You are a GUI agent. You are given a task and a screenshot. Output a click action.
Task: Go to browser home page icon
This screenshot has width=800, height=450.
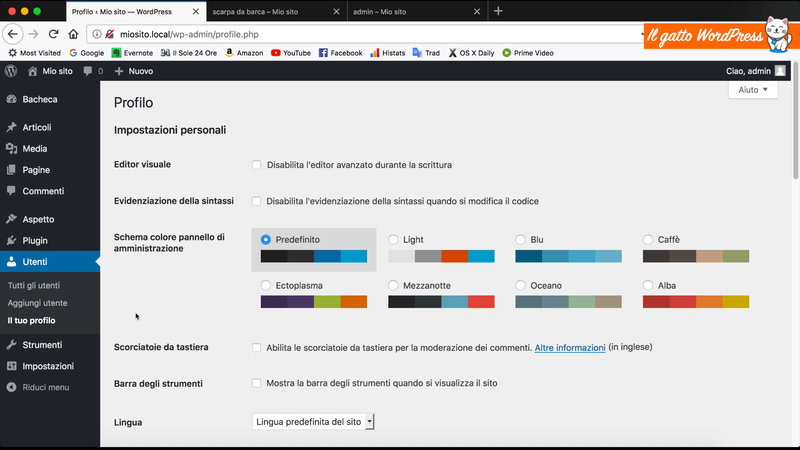click(x=73, y=34)
